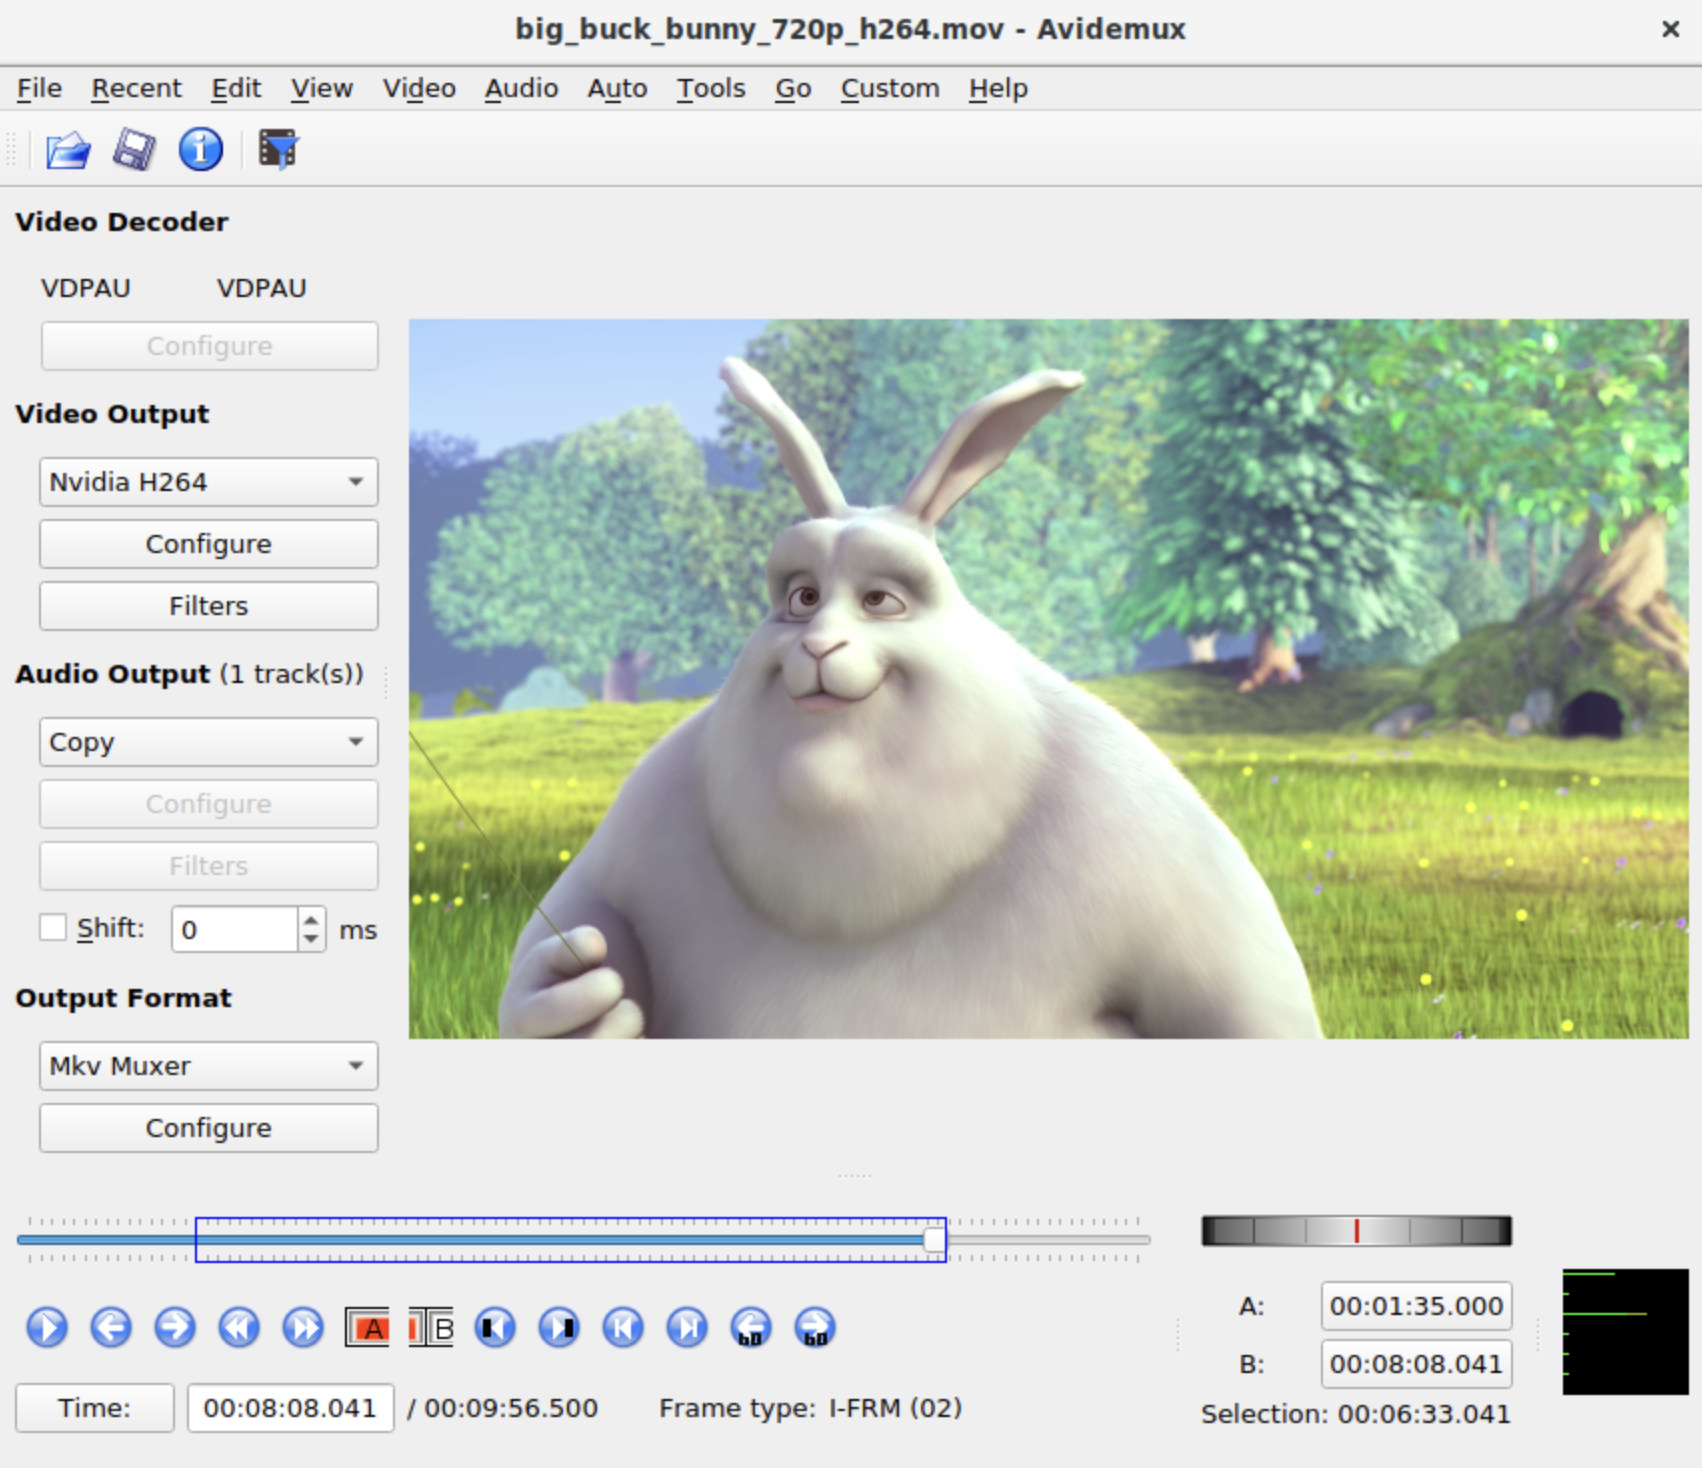Skip forward 60 seconds
This screenshot has width=1702, height=1468.
[x=815, y=1327]
